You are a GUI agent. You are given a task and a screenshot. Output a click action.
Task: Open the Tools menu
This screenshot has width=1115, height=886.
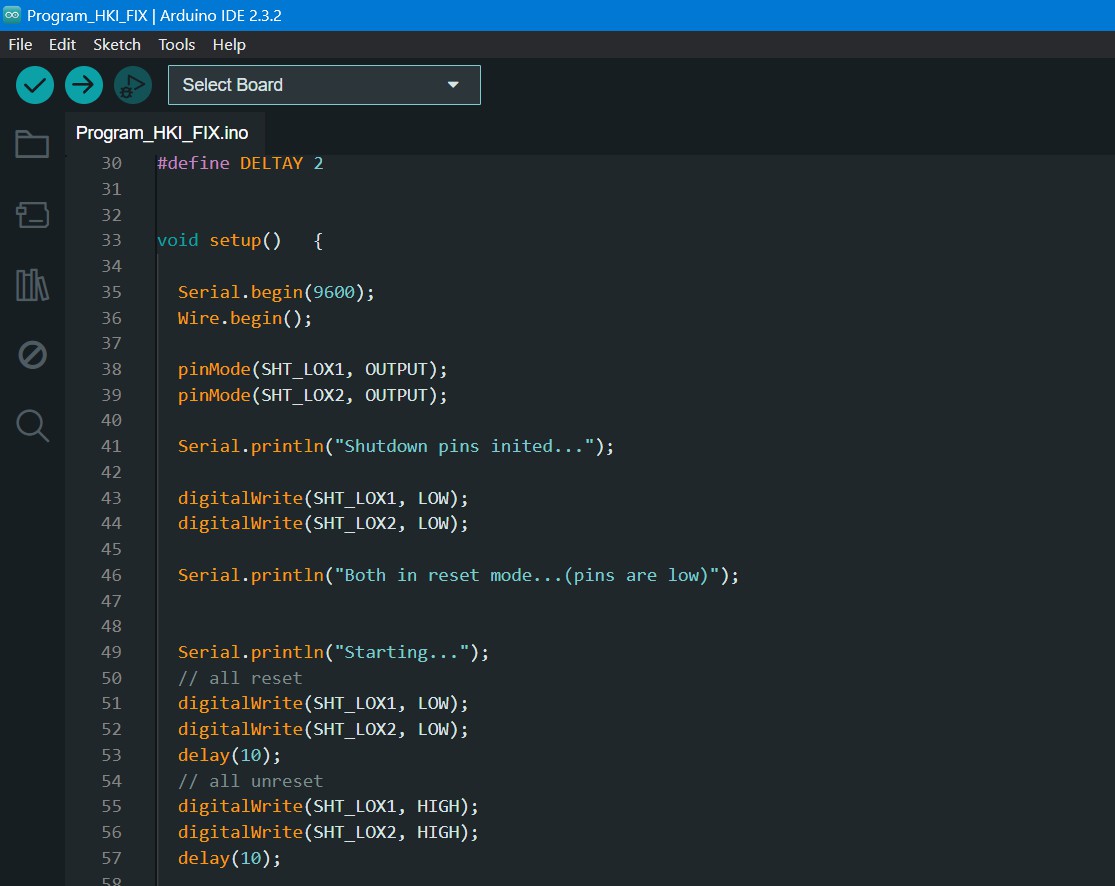coord(177,45)
